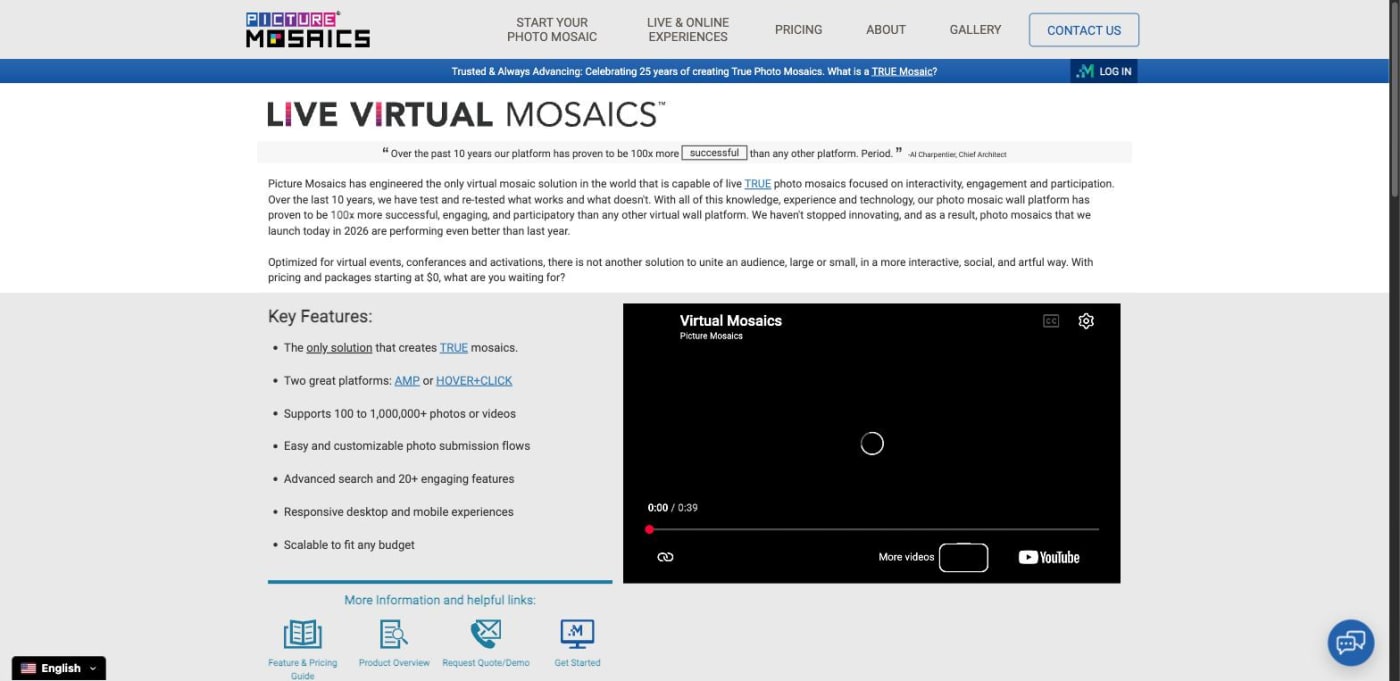Click the Picture Mosaics channel name
The width and height of the screenshot is (1400, 681).
711,336
